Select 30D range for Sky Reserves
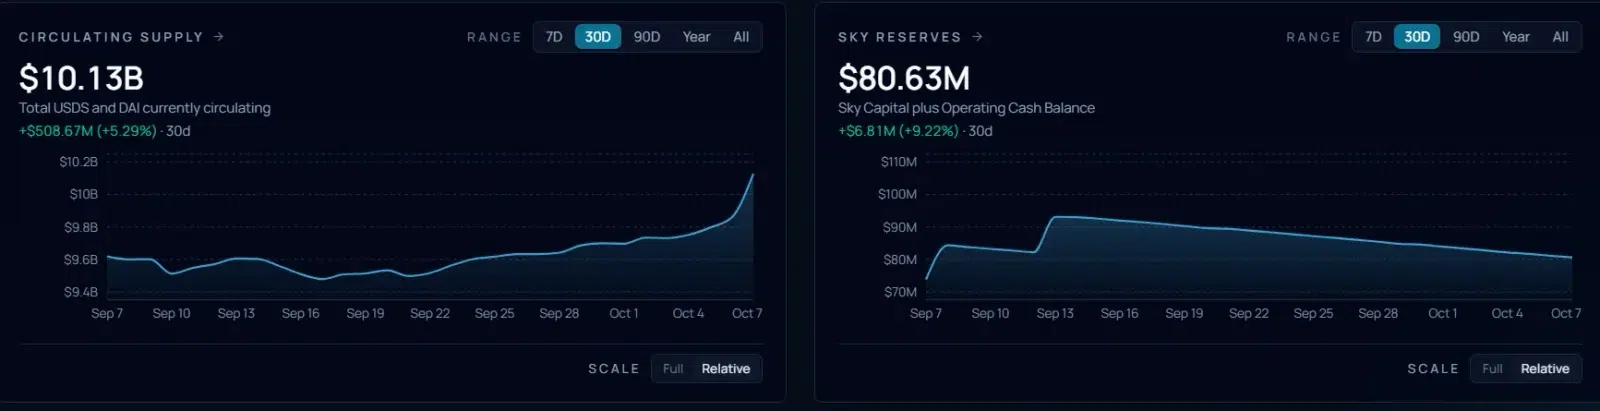1600x411 pixels. [1417, 37]
